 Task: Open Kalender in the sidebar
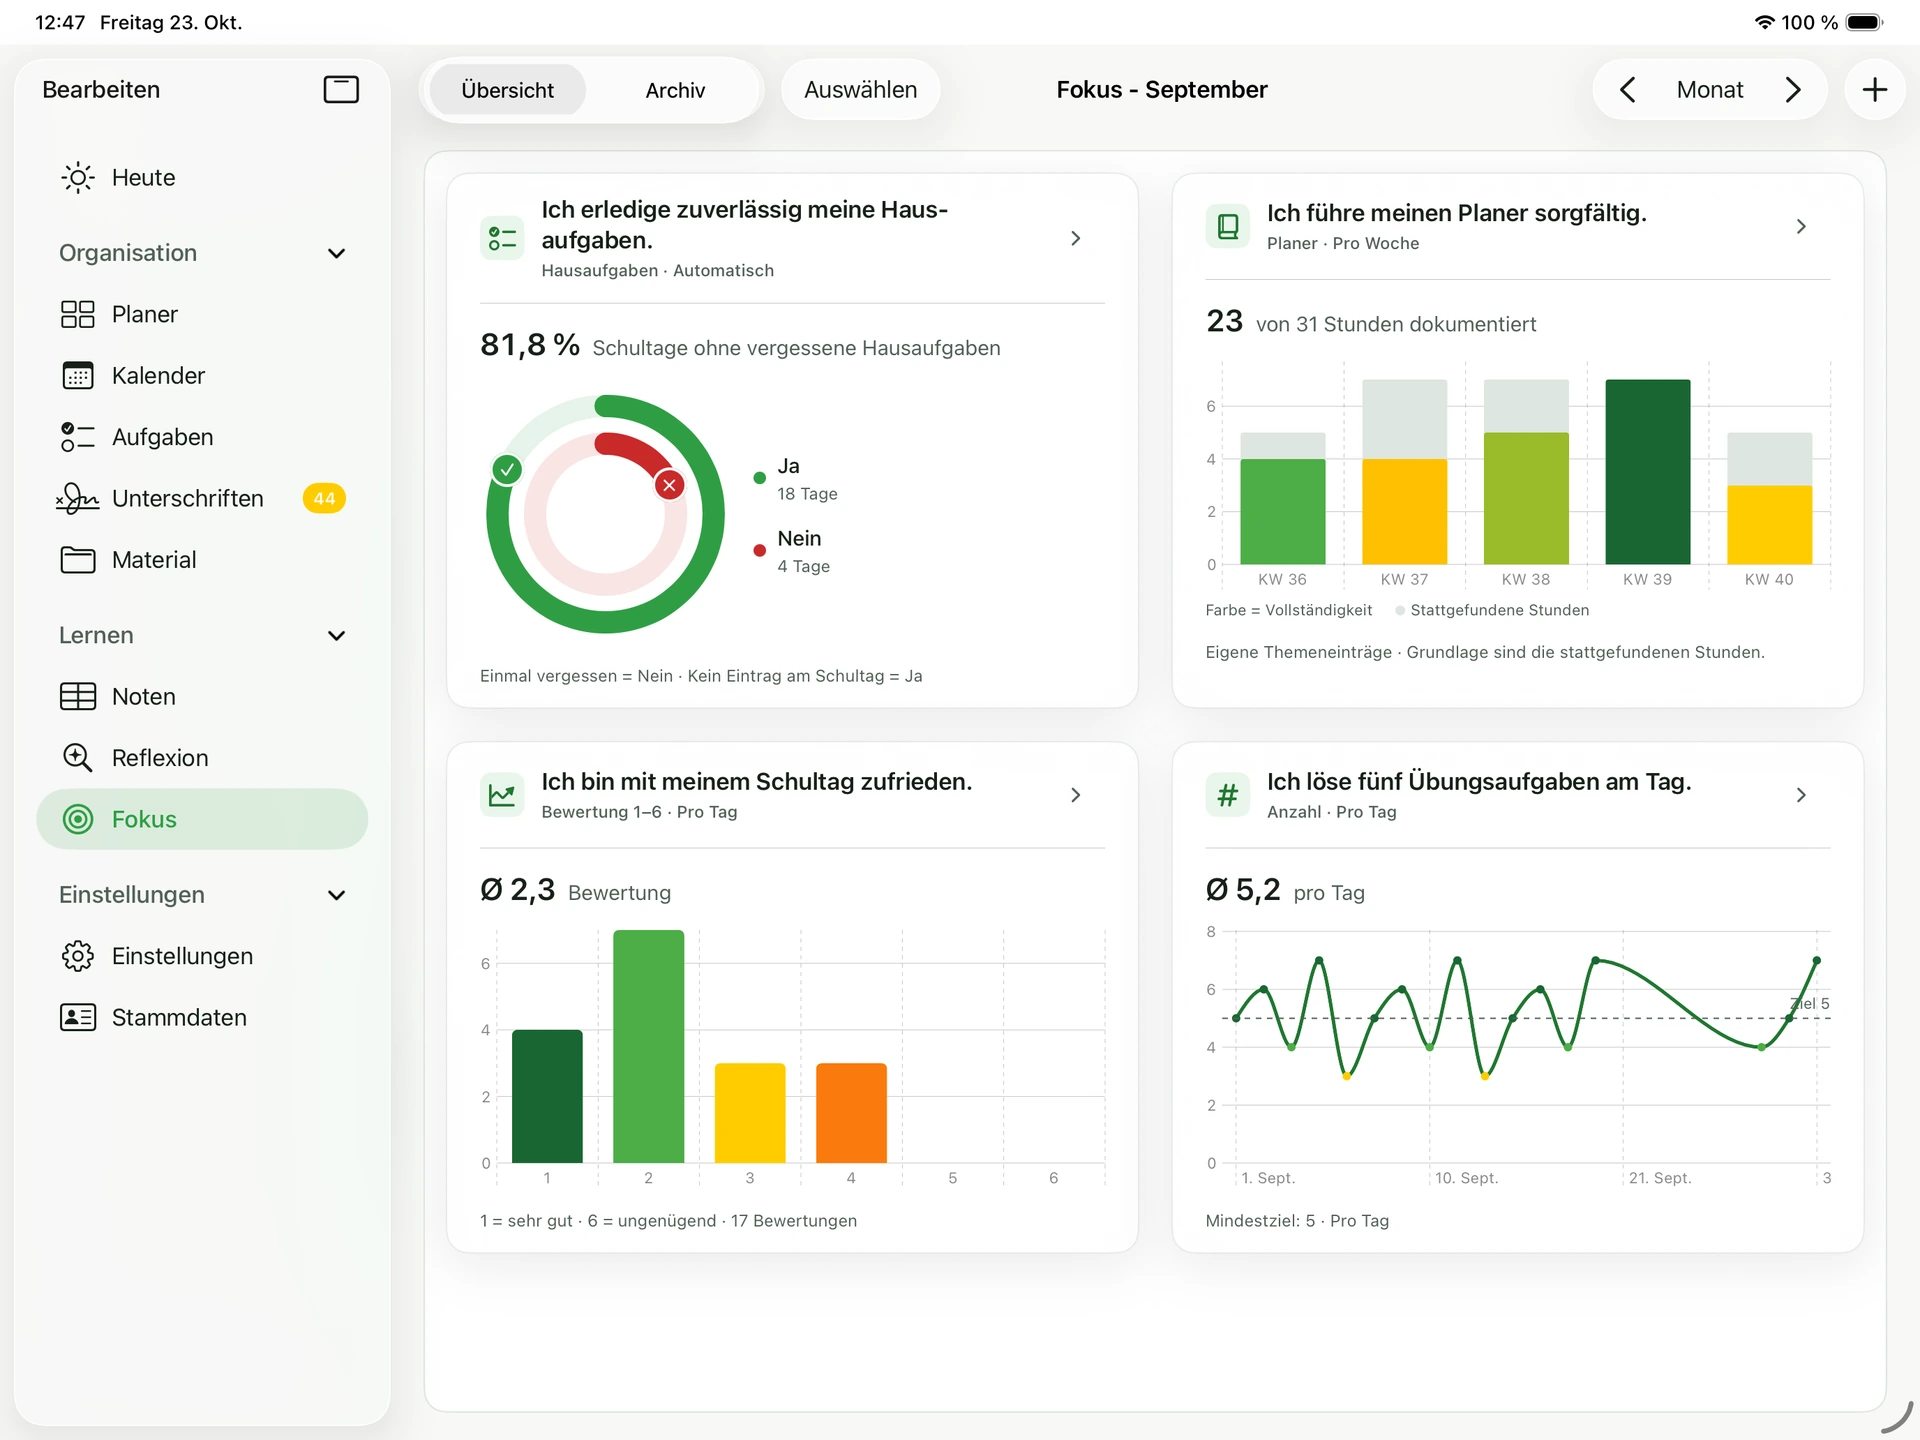click(202, 376)
